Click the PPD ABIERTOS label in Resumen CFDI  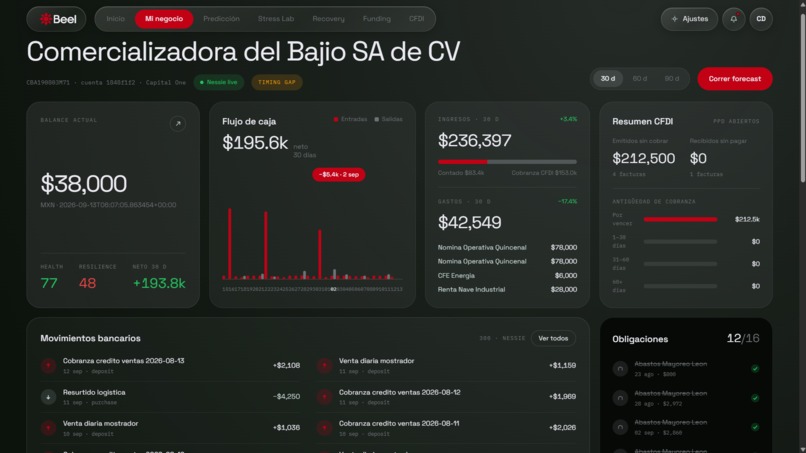pyautogui.click(x=736, y=122)
